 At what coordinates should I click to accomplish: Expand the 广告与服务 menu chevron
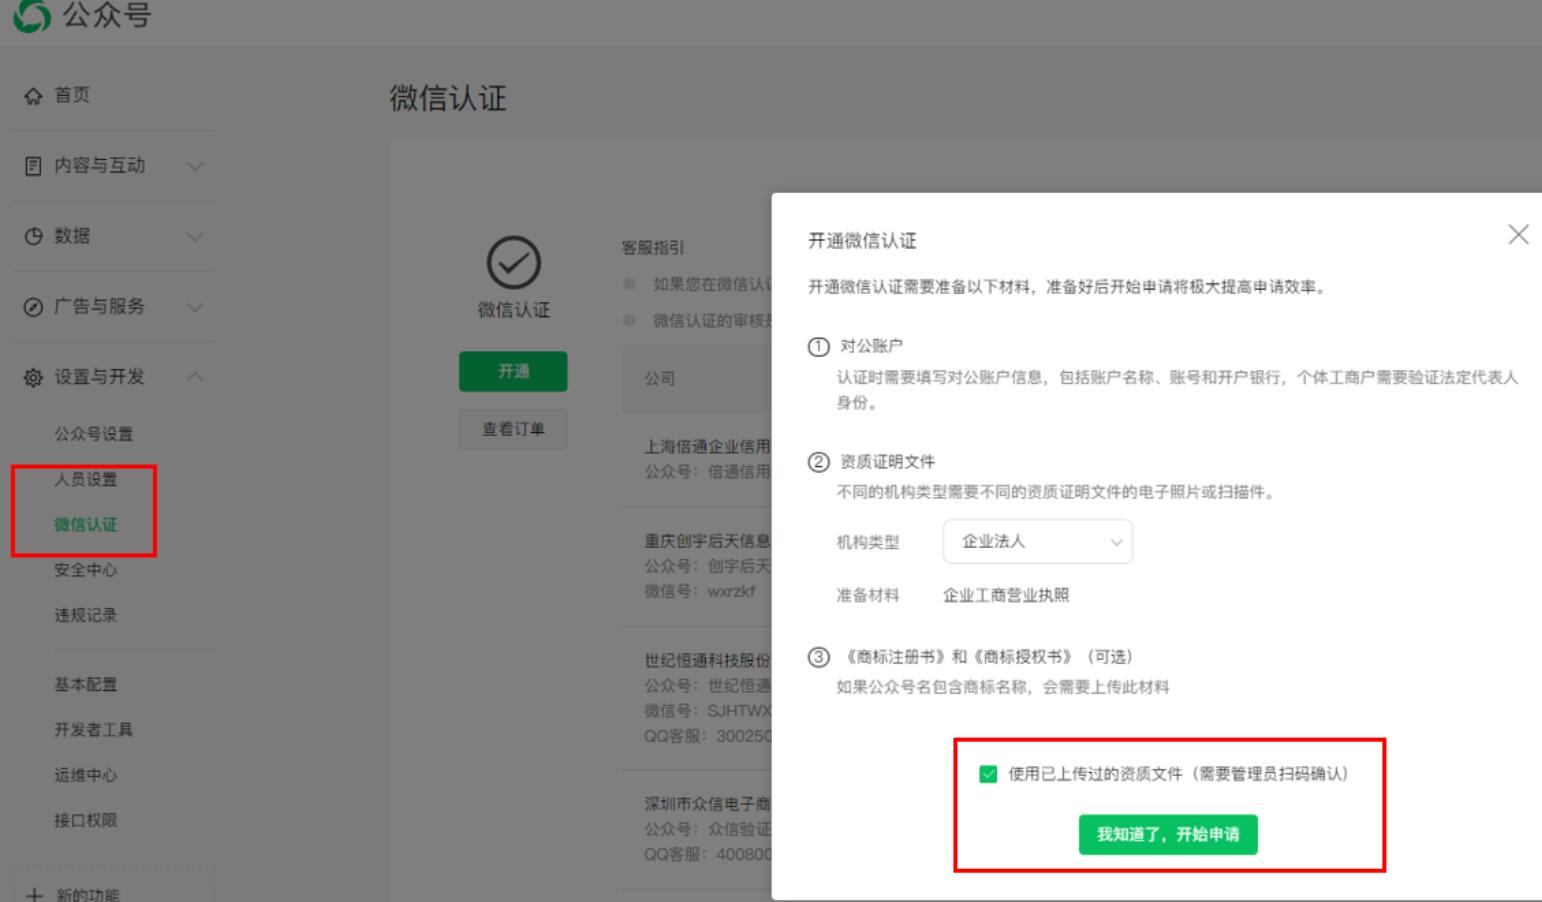tap(196, 307)
